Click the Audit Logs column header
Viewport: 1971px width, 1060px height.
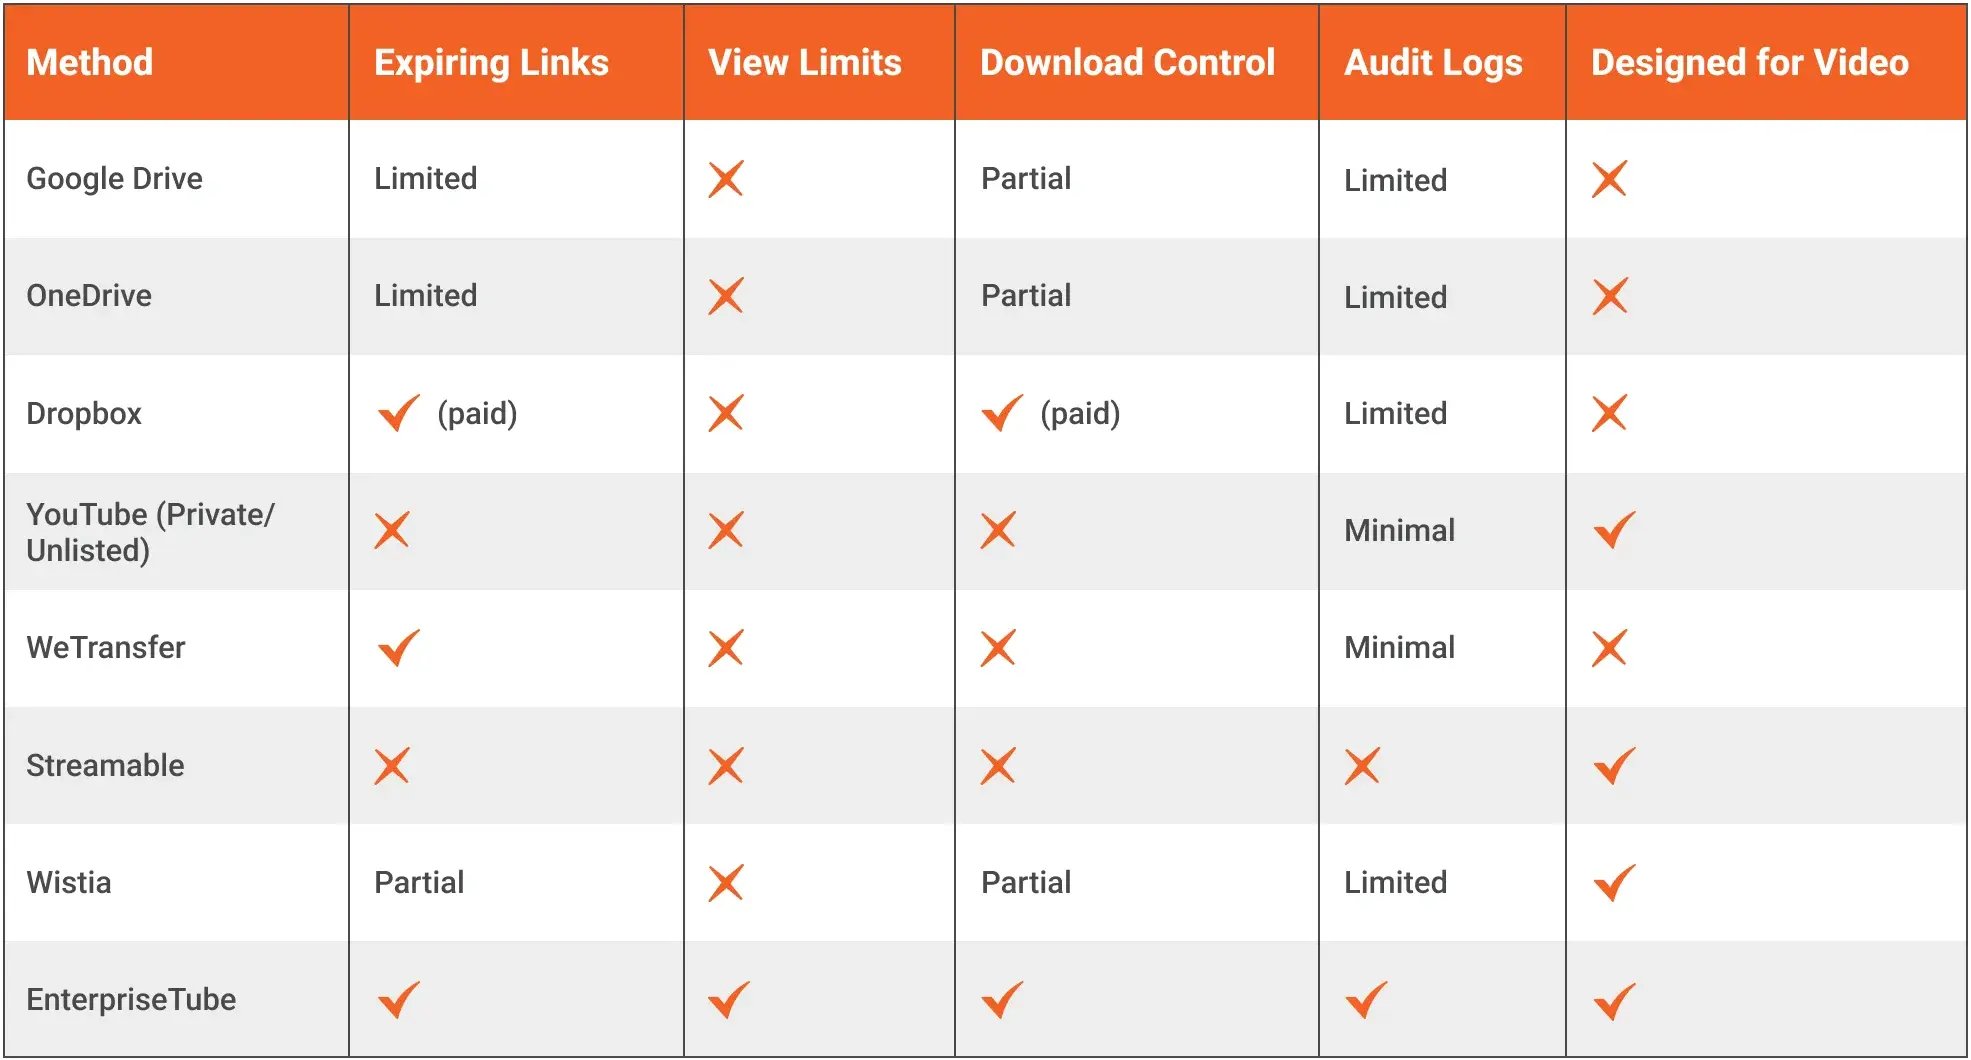coord(1433,63)
